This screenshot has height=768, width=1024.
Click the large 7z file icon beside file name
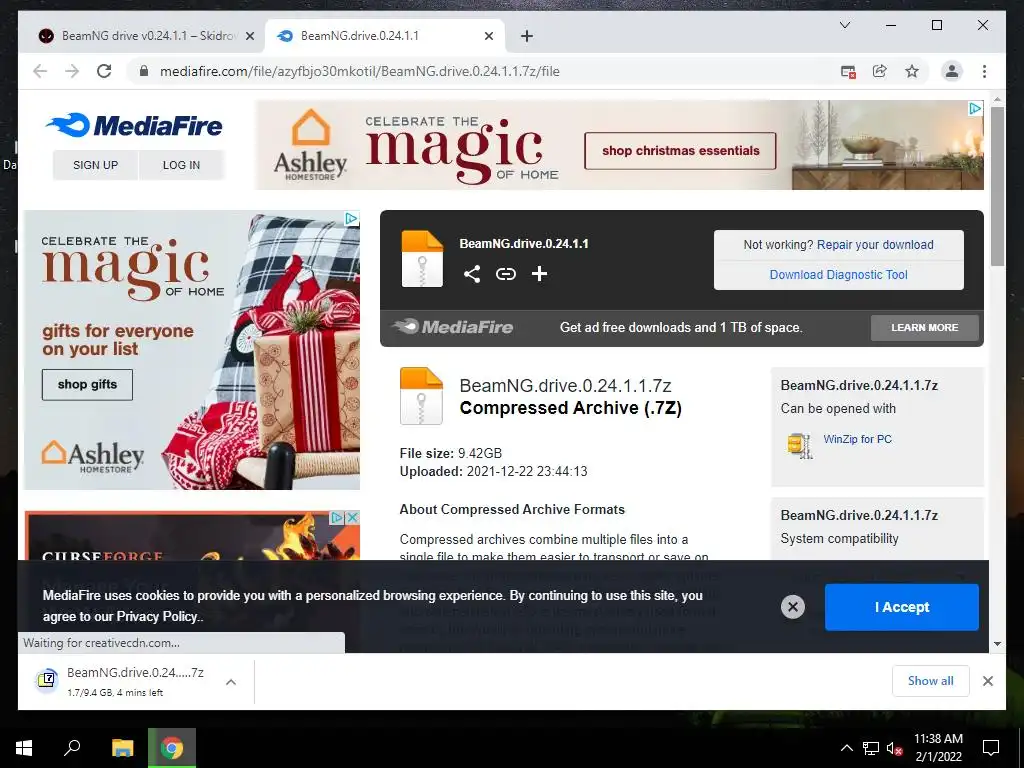pos(421,396)
